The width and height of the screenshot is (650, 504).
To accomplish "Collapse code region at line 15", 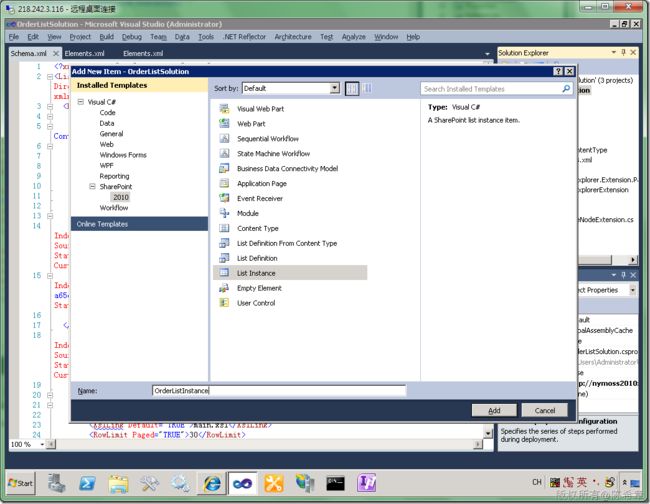I will (50, 276).
